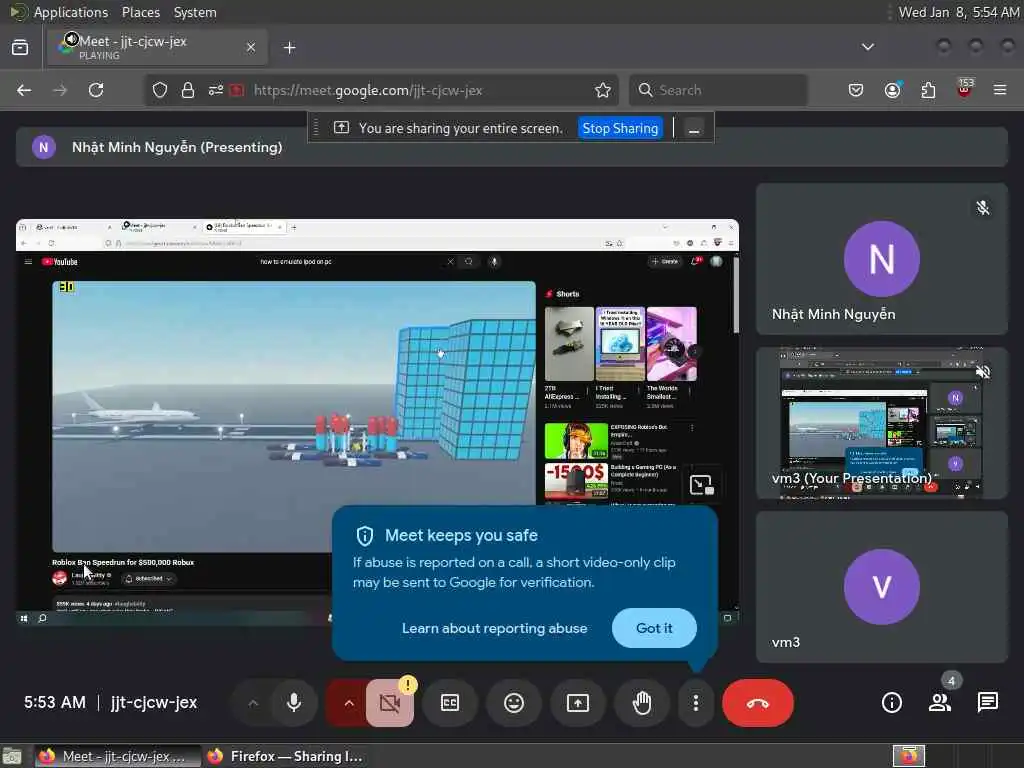
Task: Click the show desktop icon in taskbar
Action: click(x=12, y=756)
